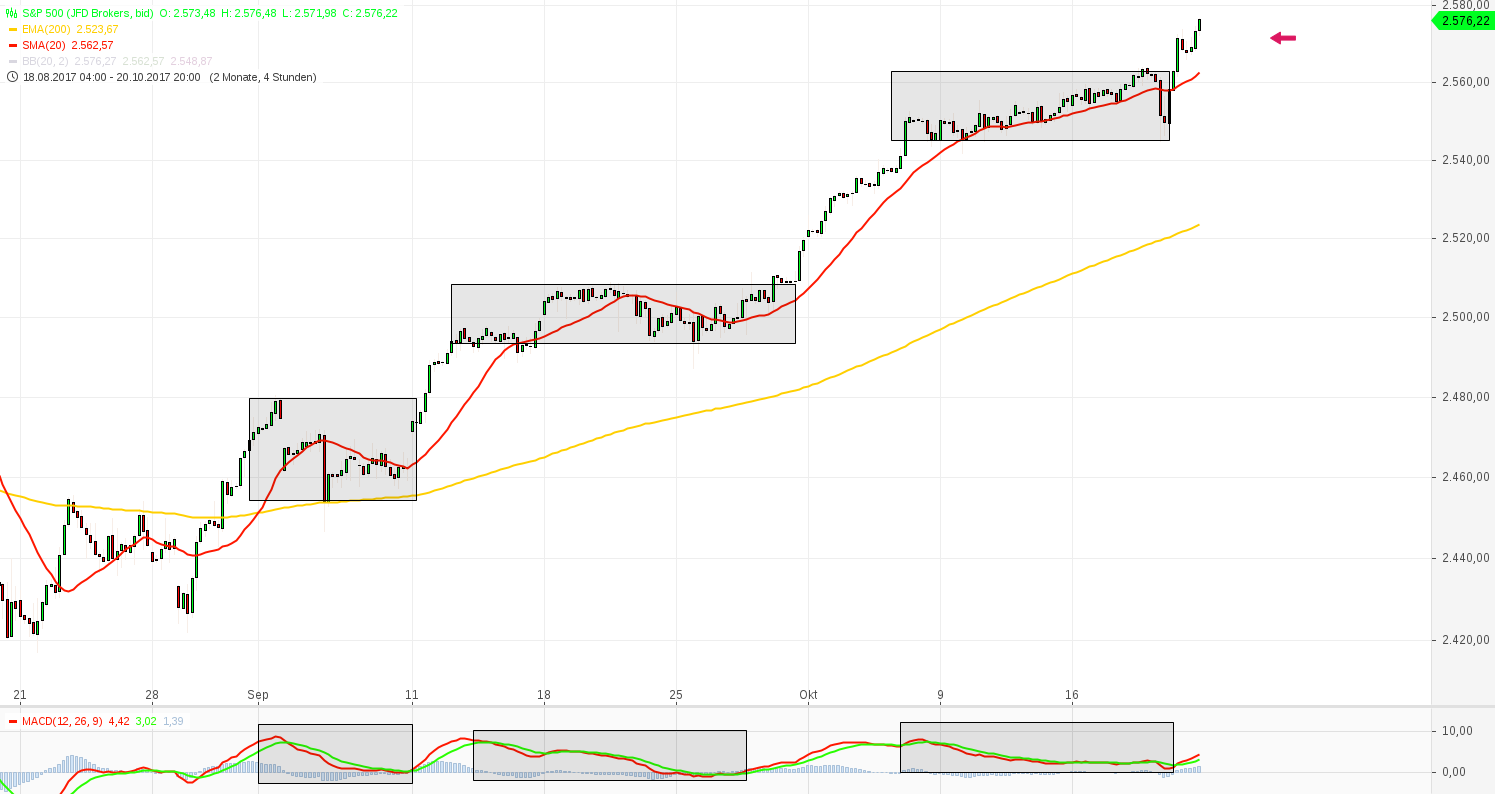Viewport: 1495px width, 794px height.
Task: Click the yellow EMA(200) line indicator icon
Action: tap(12, 29)
